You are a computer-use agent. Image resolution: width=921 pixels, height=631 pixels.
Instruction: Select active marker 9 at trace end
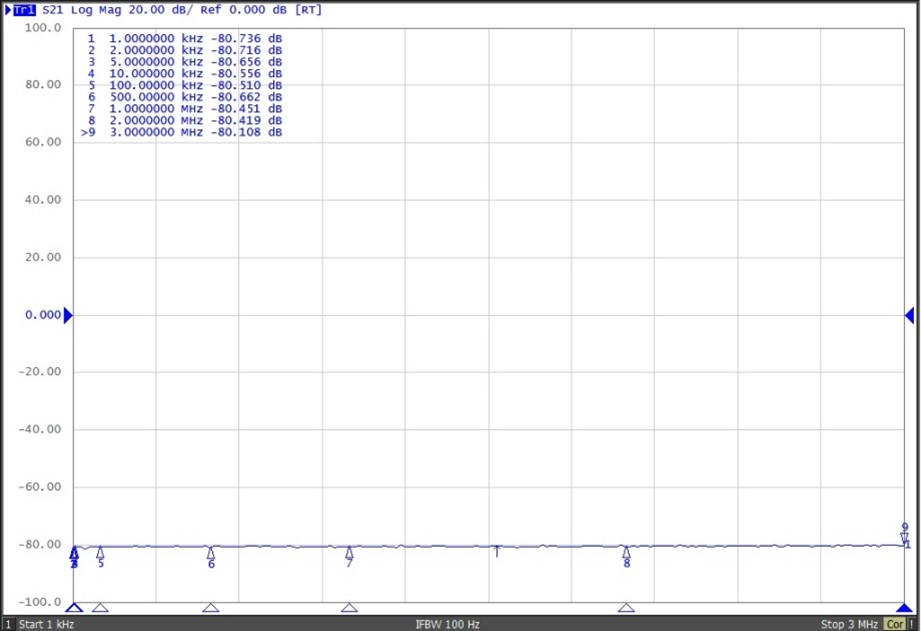905,536
